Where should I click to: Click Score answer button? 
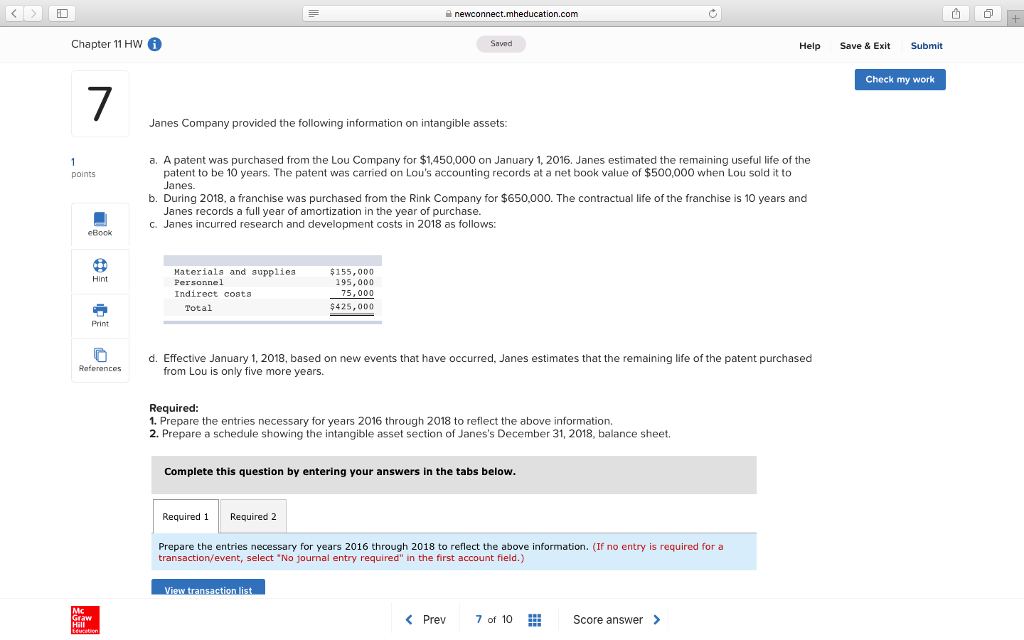click(616, 620)
